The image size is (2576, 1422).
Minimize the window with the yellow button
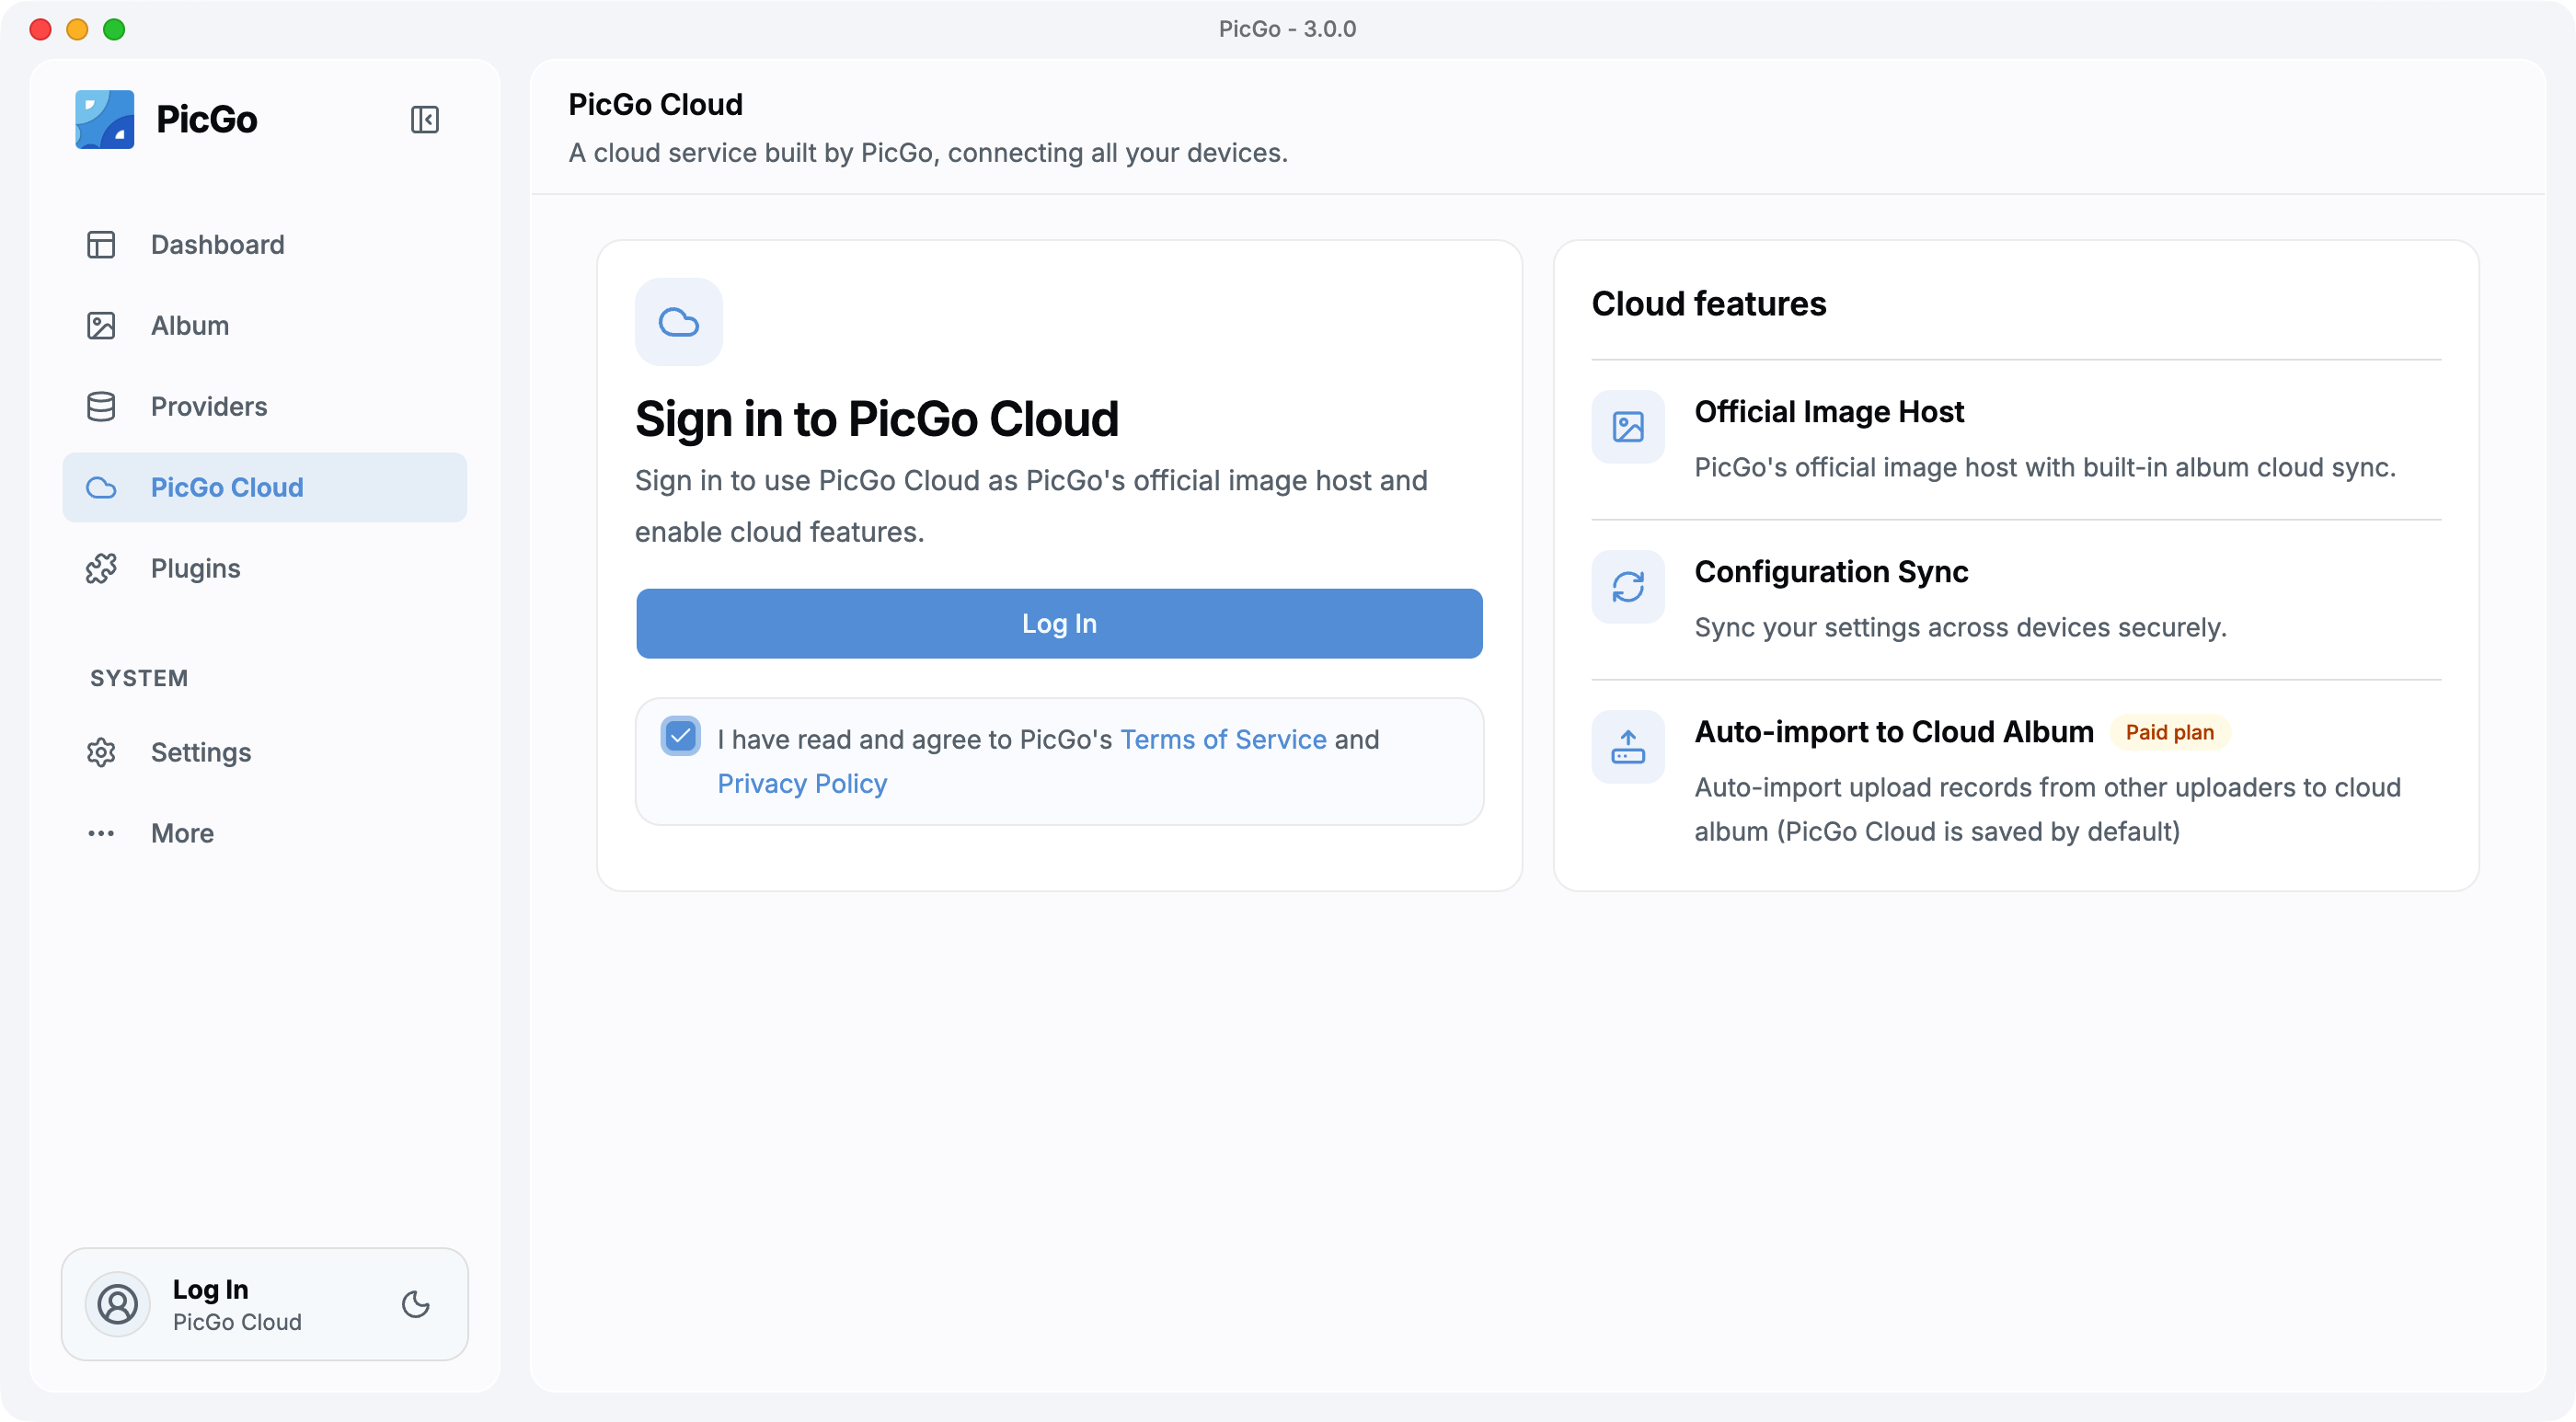[x=77, y=29]
